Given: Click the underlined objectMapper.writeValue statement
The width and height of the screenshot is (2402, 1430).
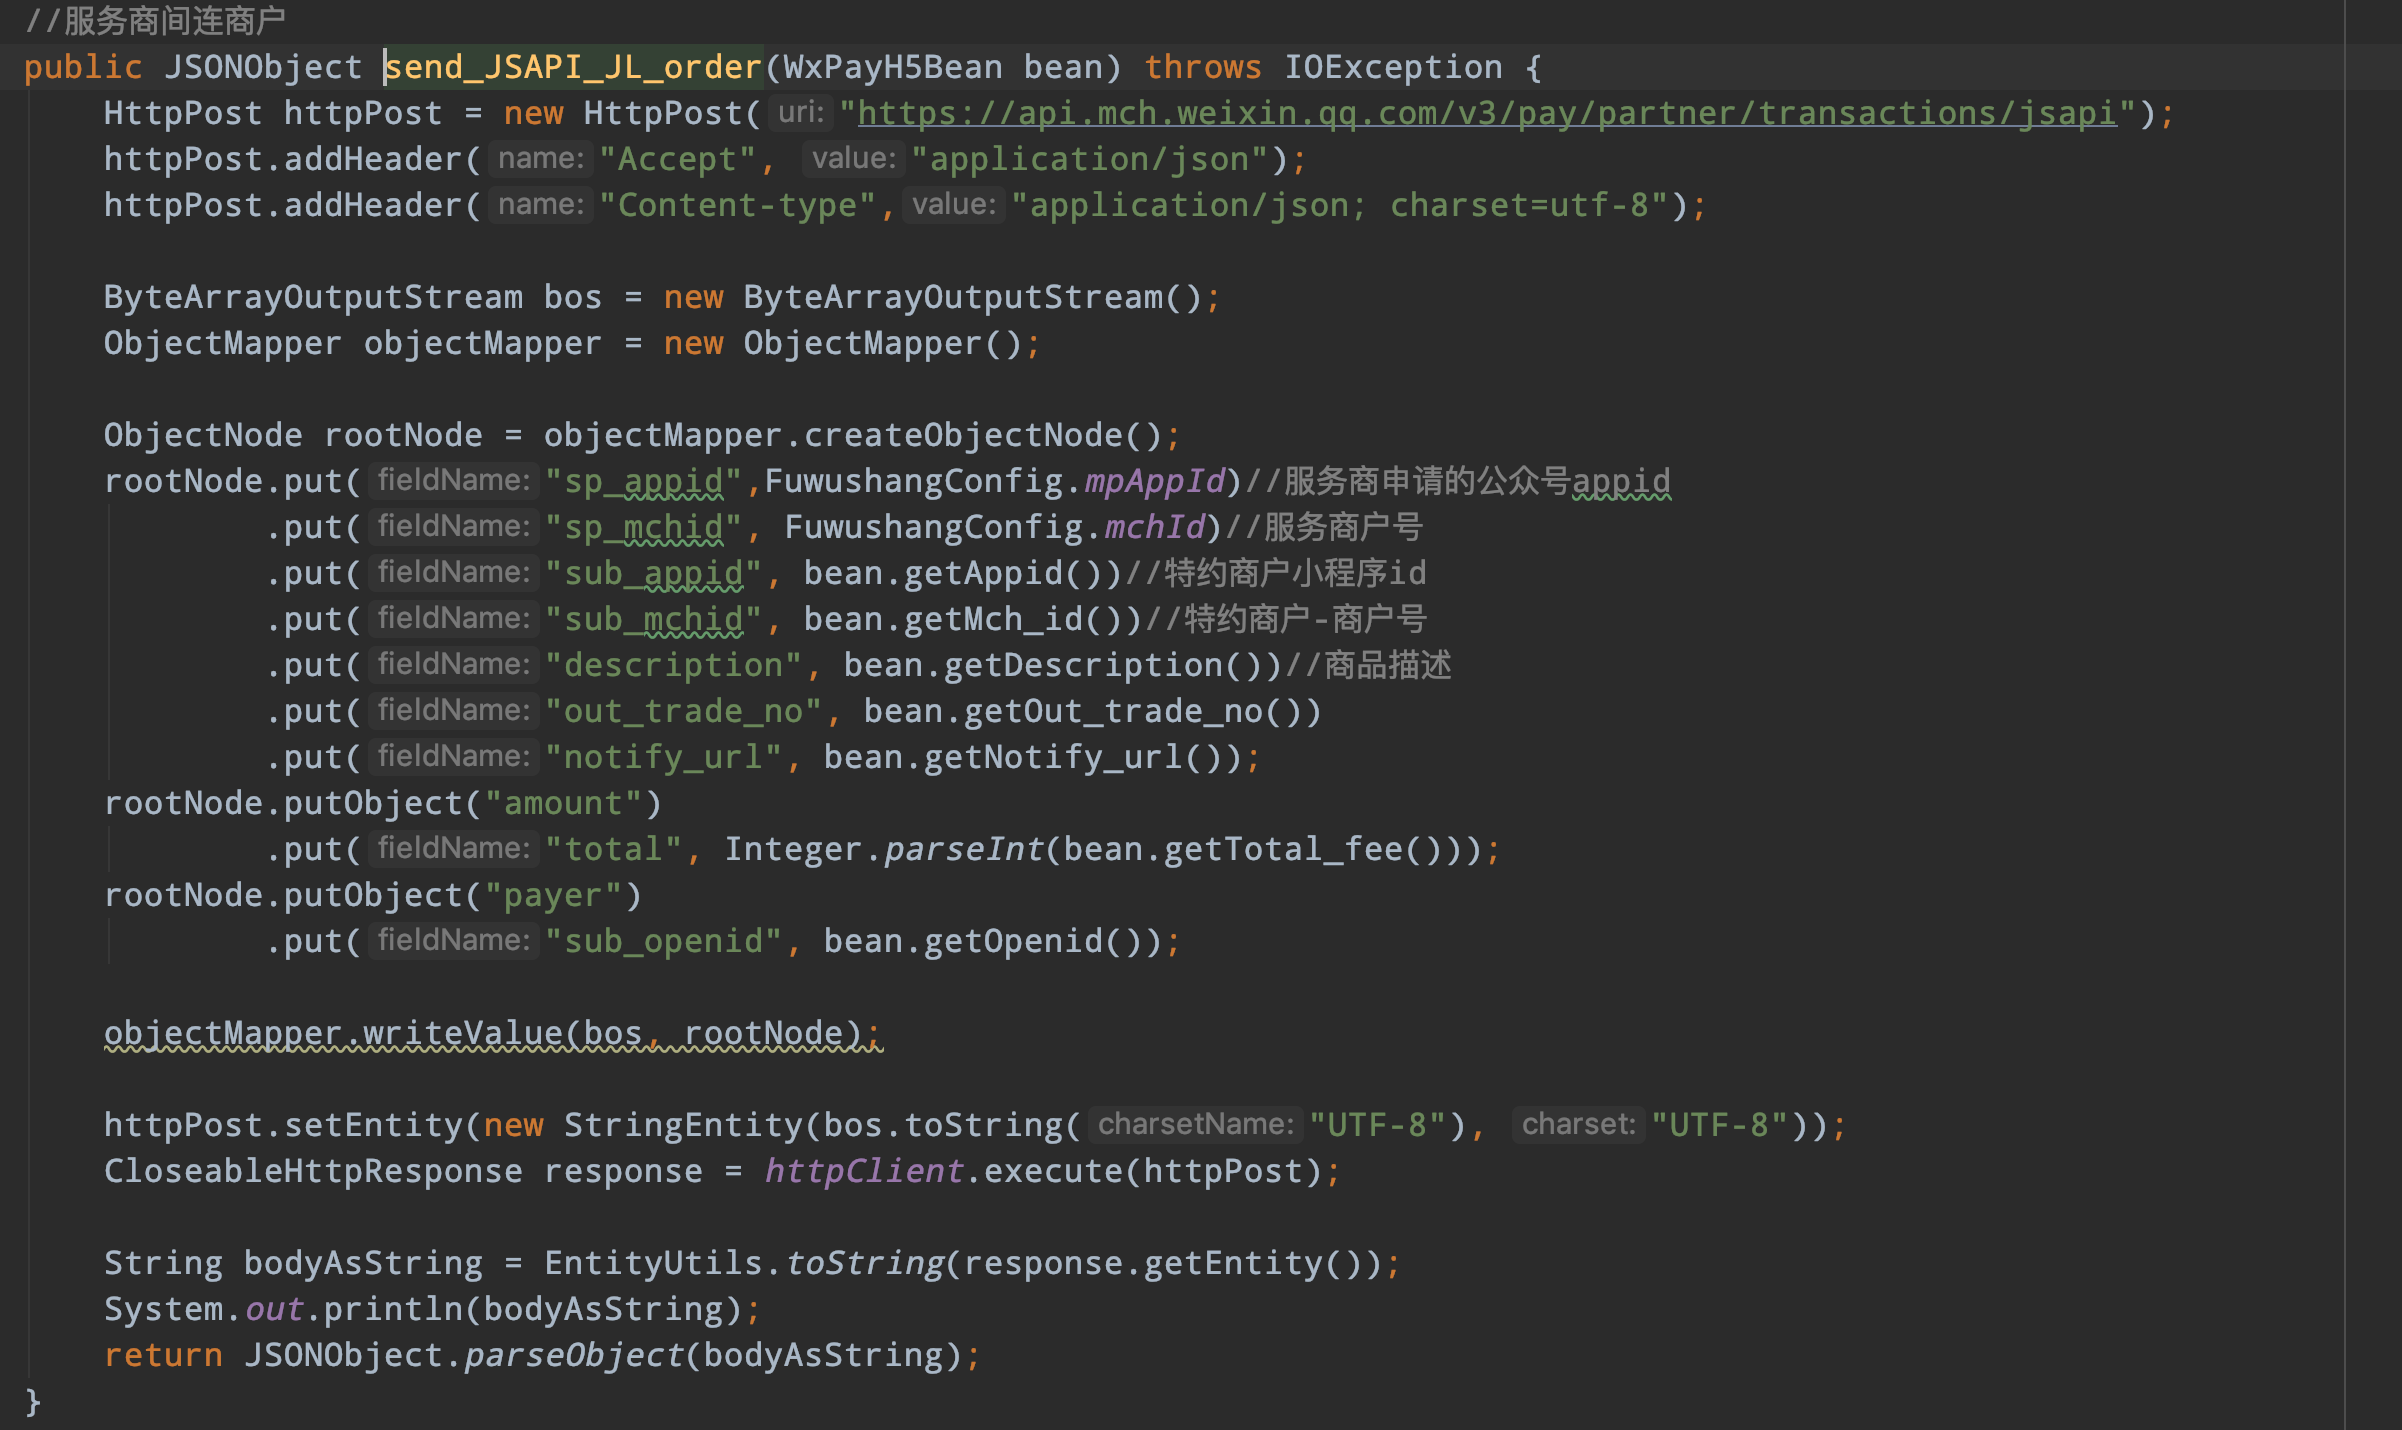Looking at the screenshot, I should tap(492, 1033).
